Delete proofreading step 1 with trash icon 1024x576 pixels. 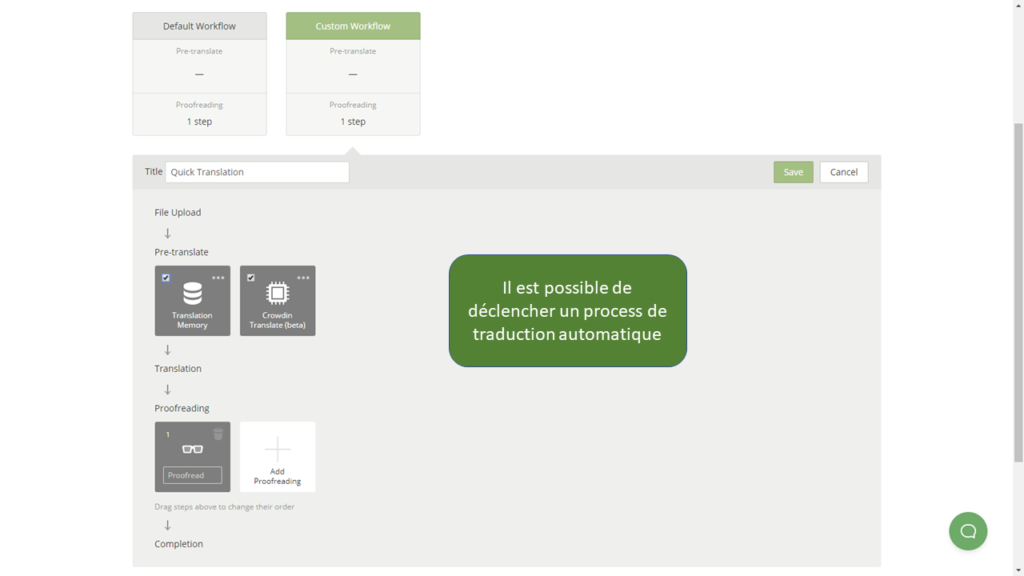(218, 434)
